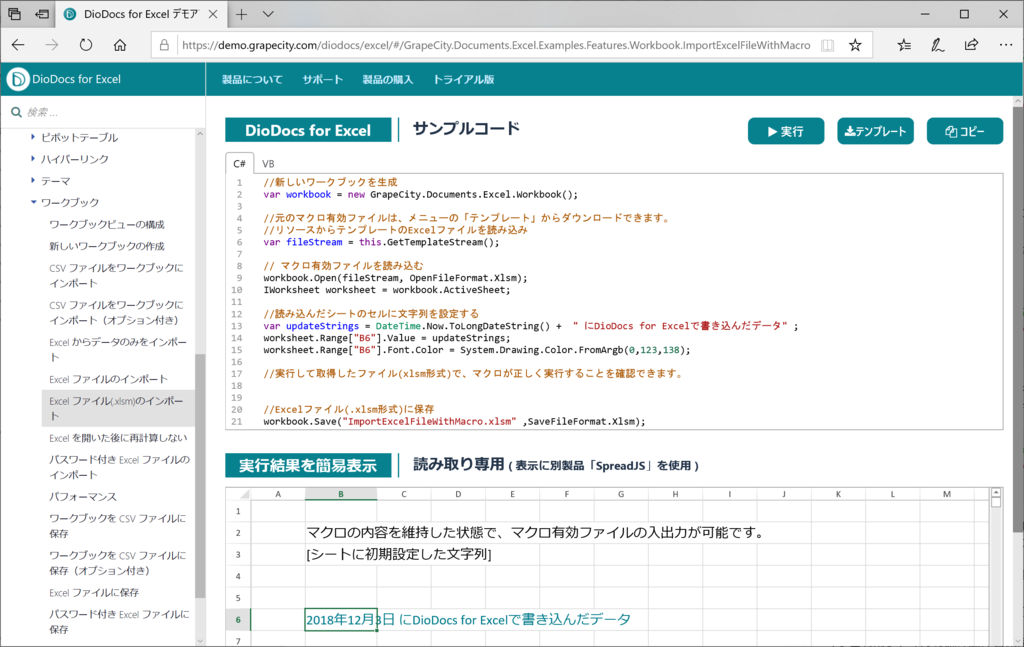Image resolution: width=1024 pixels, height=647 pixels.
Task: Open 新しいワークブックの作成 sample
Action: [106, 246]
